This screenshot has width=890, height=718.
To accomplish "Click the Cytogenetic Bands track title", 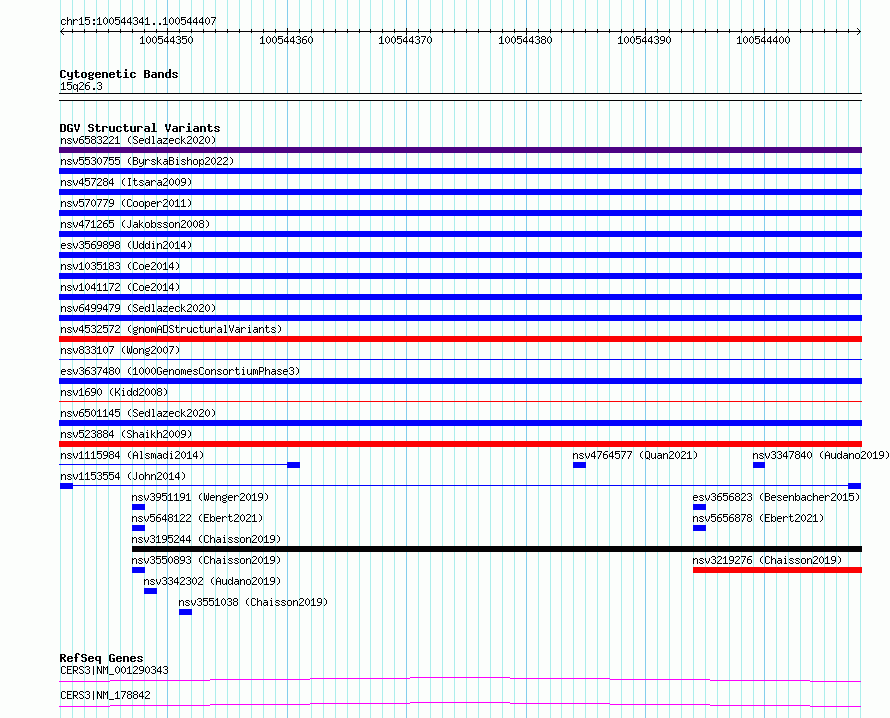I will point(119,74).
